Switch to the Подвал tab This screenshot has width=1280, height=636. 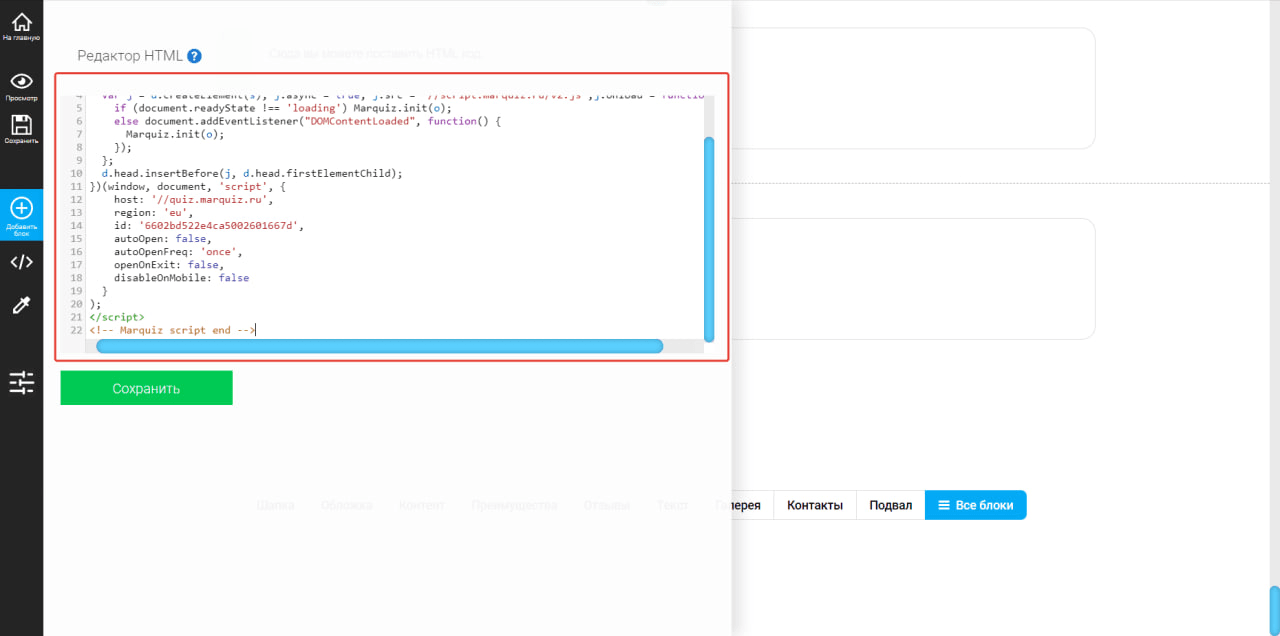[x=890, y=505]
